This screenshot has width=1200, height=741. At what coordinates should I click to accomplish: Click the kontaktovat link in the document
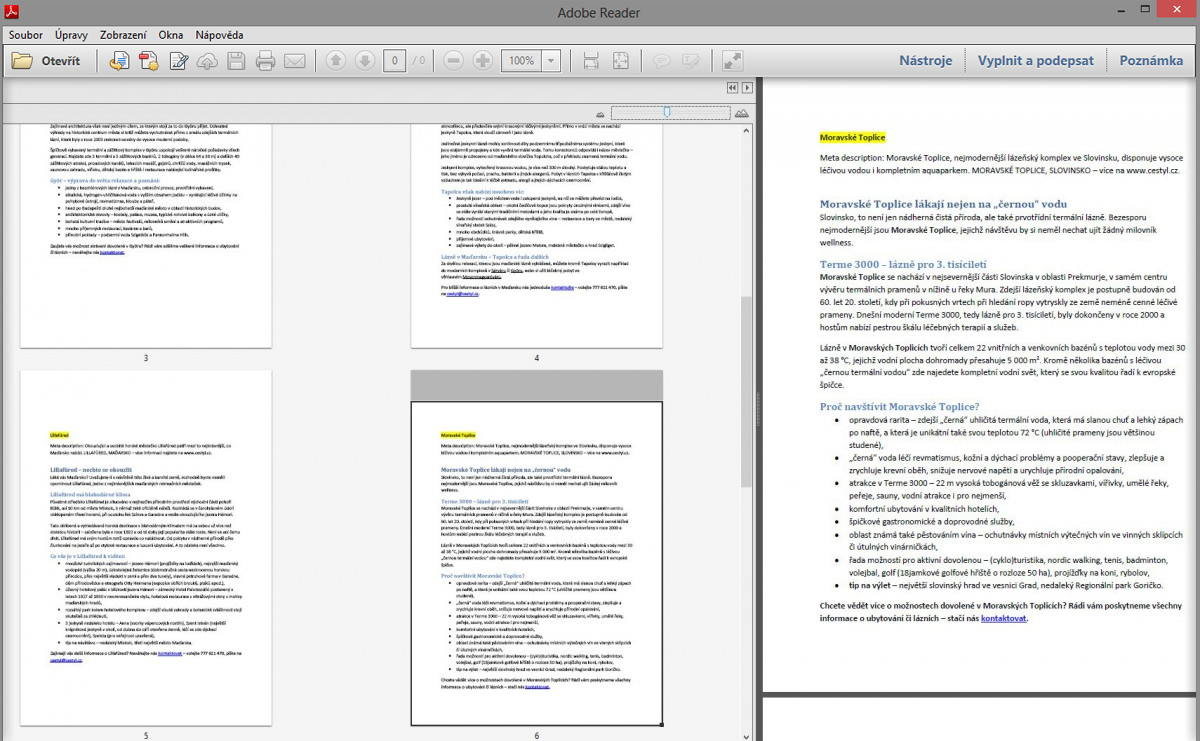pyautogui.click(x=1003, y=618)
